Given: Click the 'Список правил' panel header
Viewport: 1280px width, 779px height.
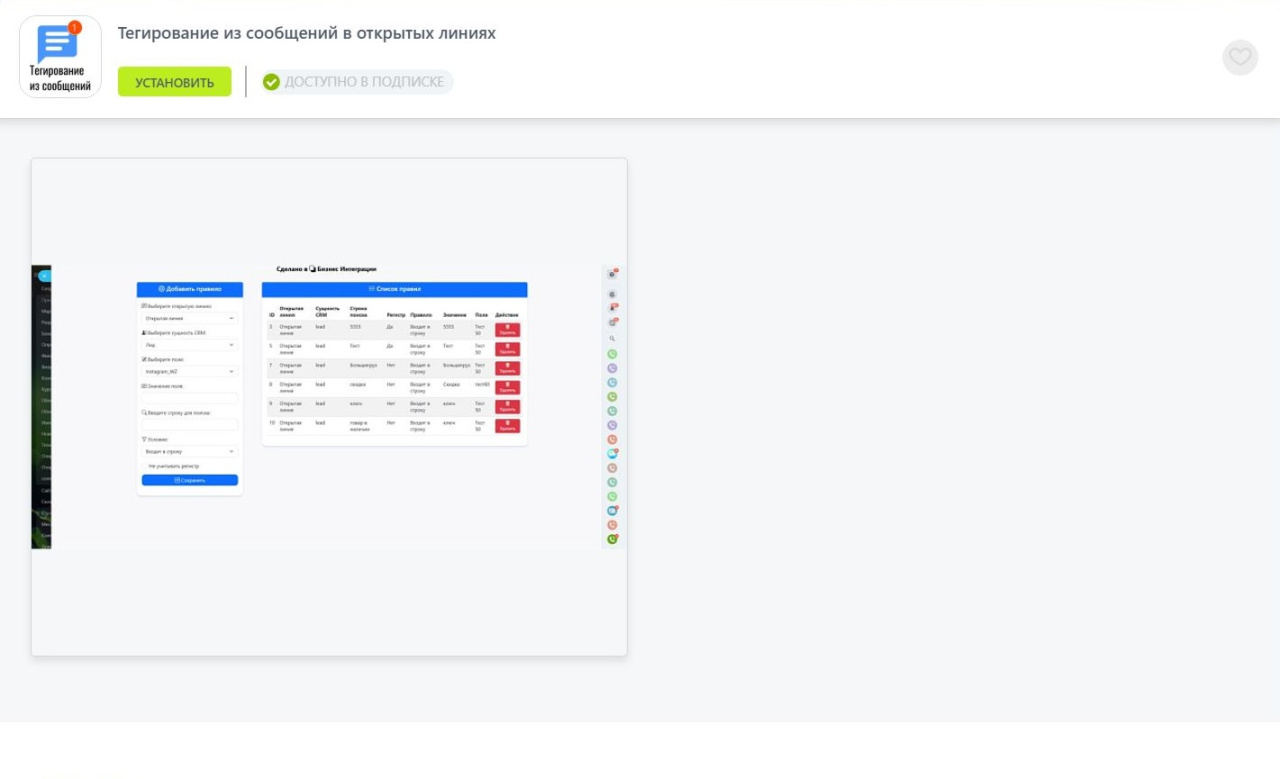Looking at the screenshot, I should tap(394, 289).
